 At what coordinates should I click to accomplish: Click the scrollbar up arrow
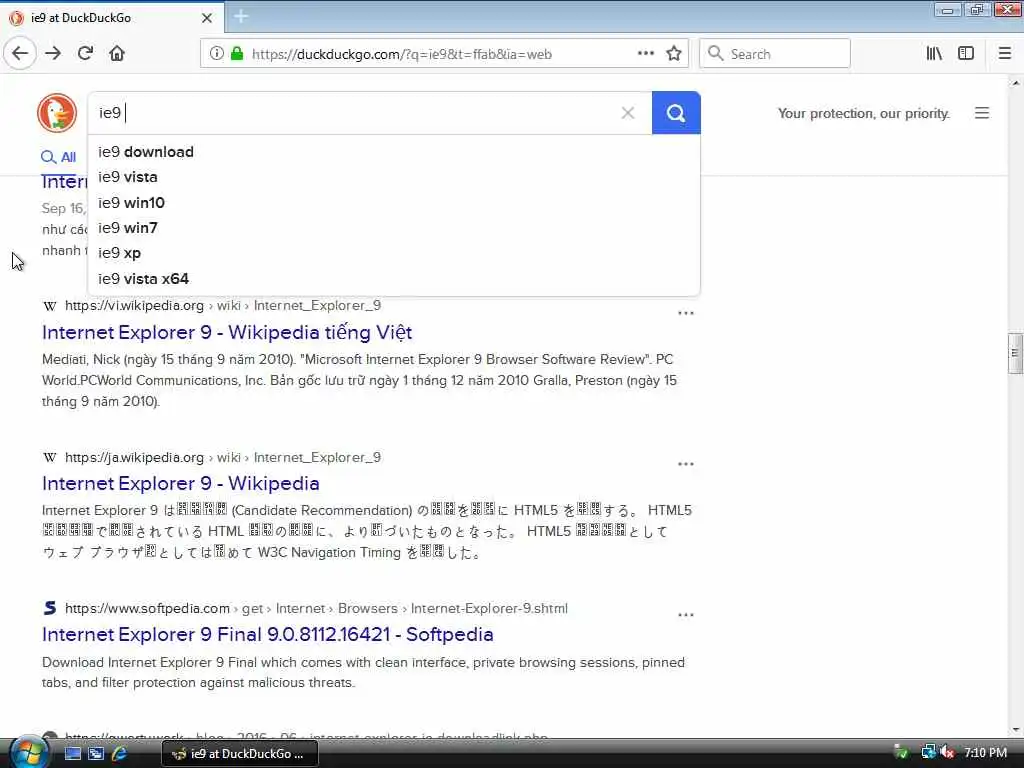[x=1015, y=83]
